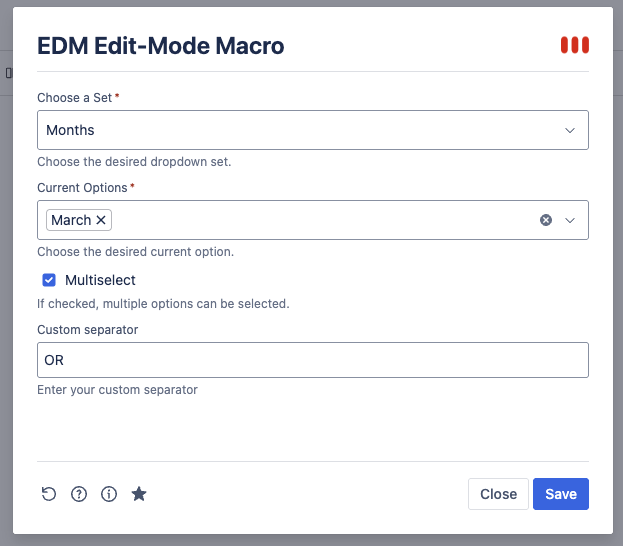
Task: Click 'Choose the desired dropdown set.' hint
Action: point(134,162)
